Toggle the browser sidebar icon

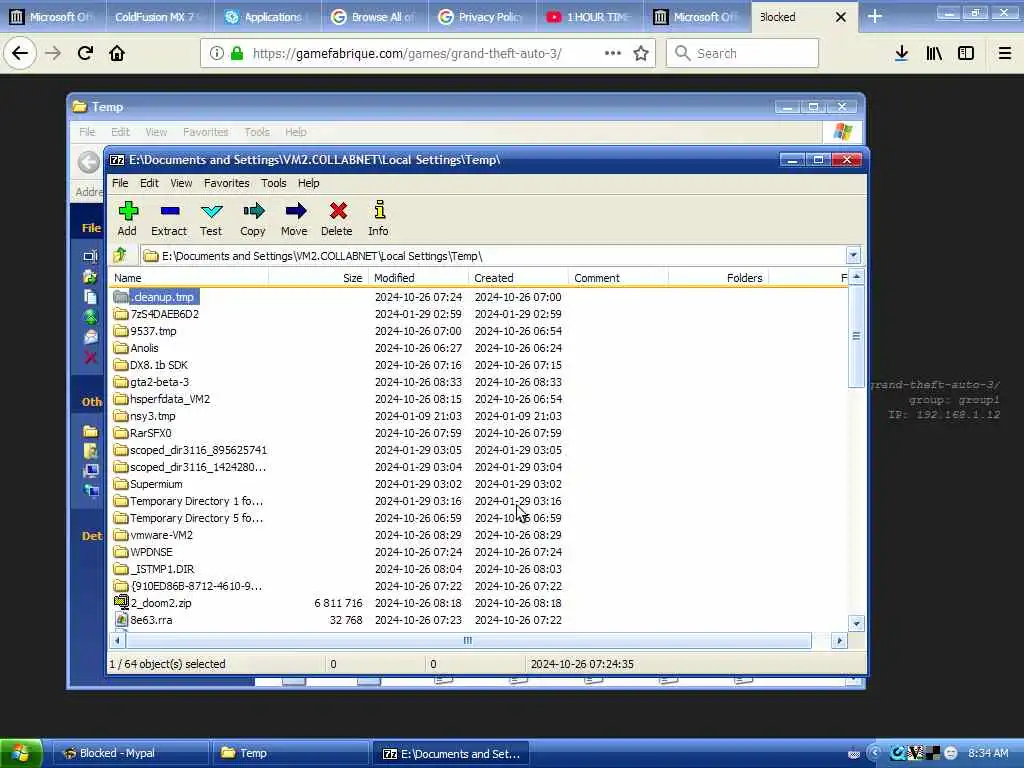click(x=966, y=53)
